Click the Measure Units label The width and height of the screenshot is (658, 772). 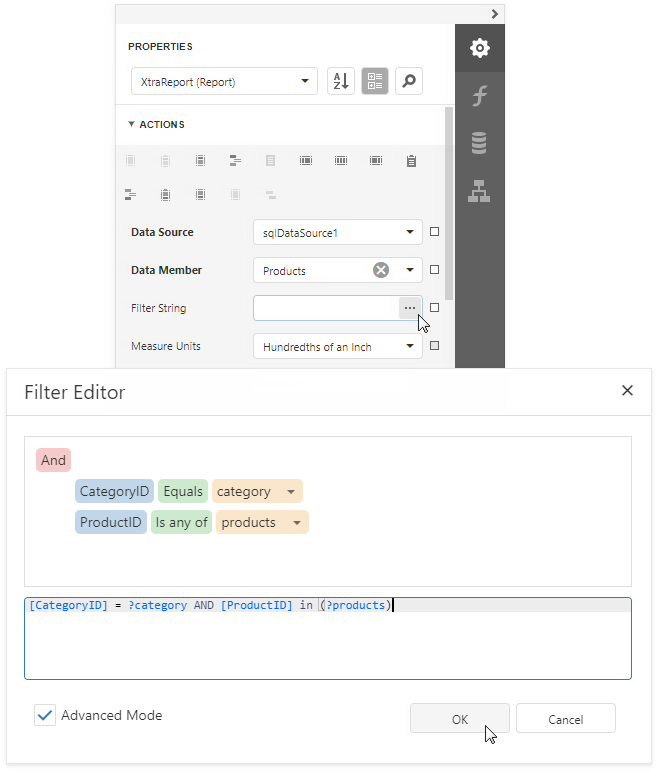[165, 346]
